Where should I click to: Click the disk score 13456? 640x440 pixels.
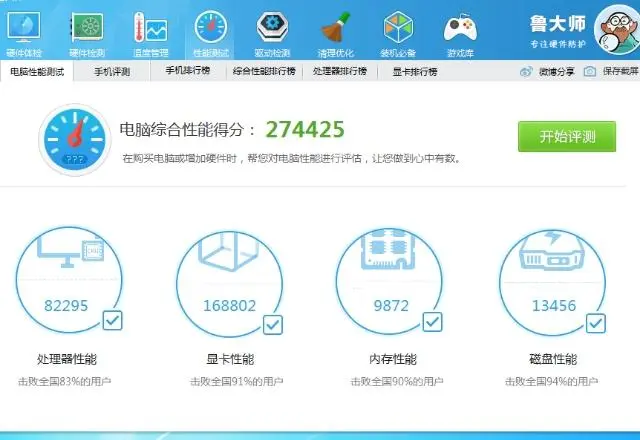554,306
